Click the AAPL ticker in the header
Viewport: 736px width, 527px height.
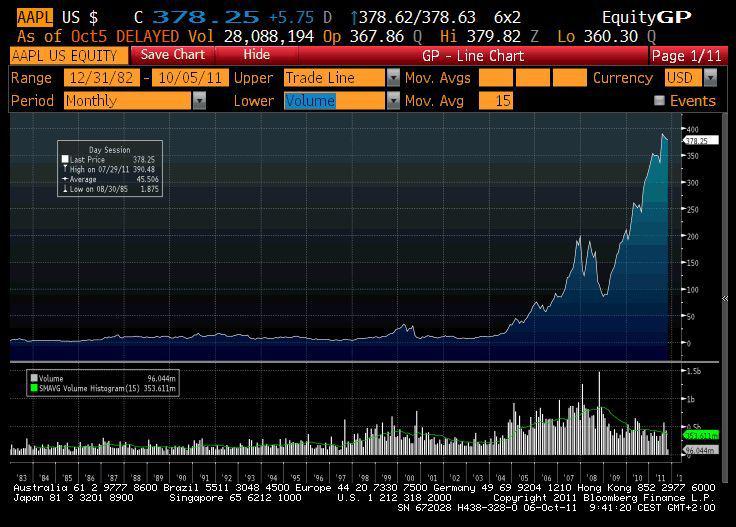pos(34,18)
